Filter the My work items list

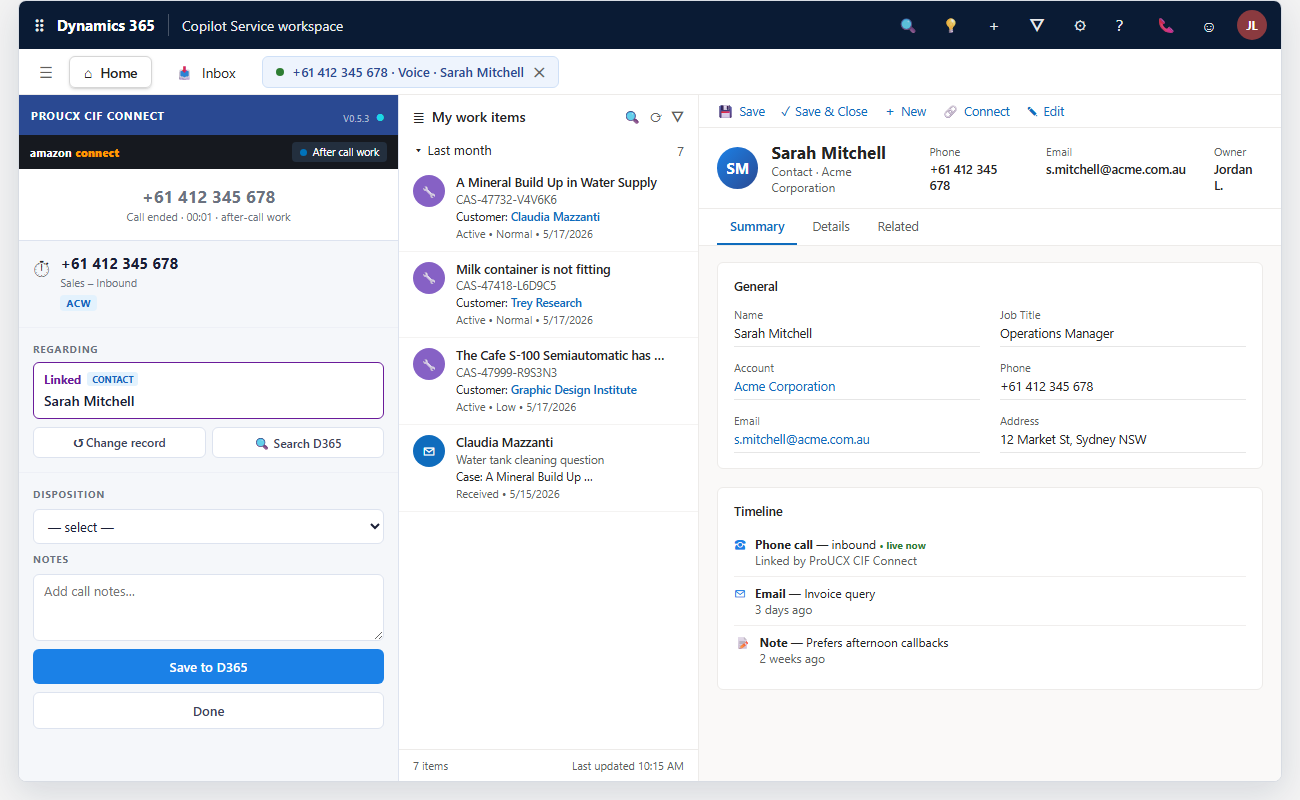[678, 117]
